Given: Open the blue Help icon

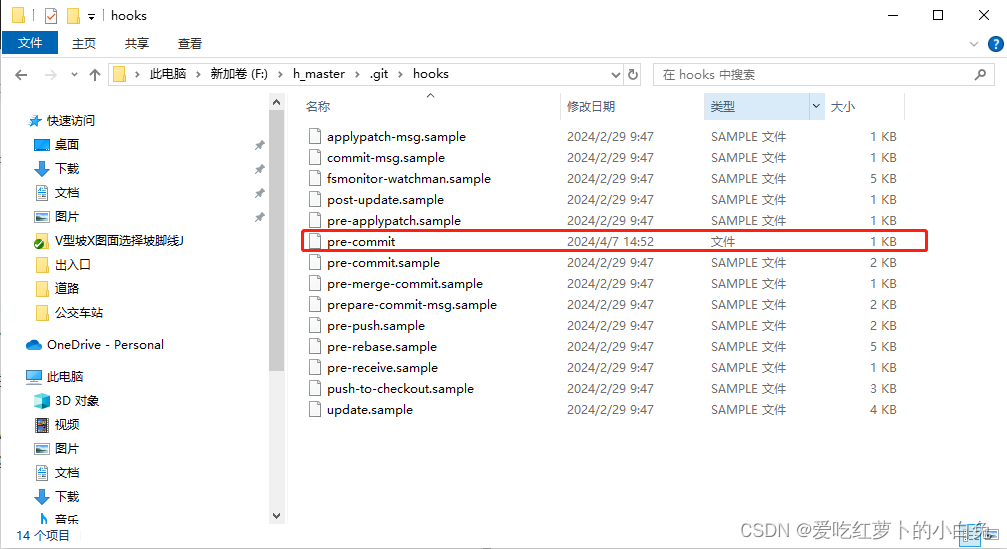Looking at the screenshot, I should [x=995, y=44].
